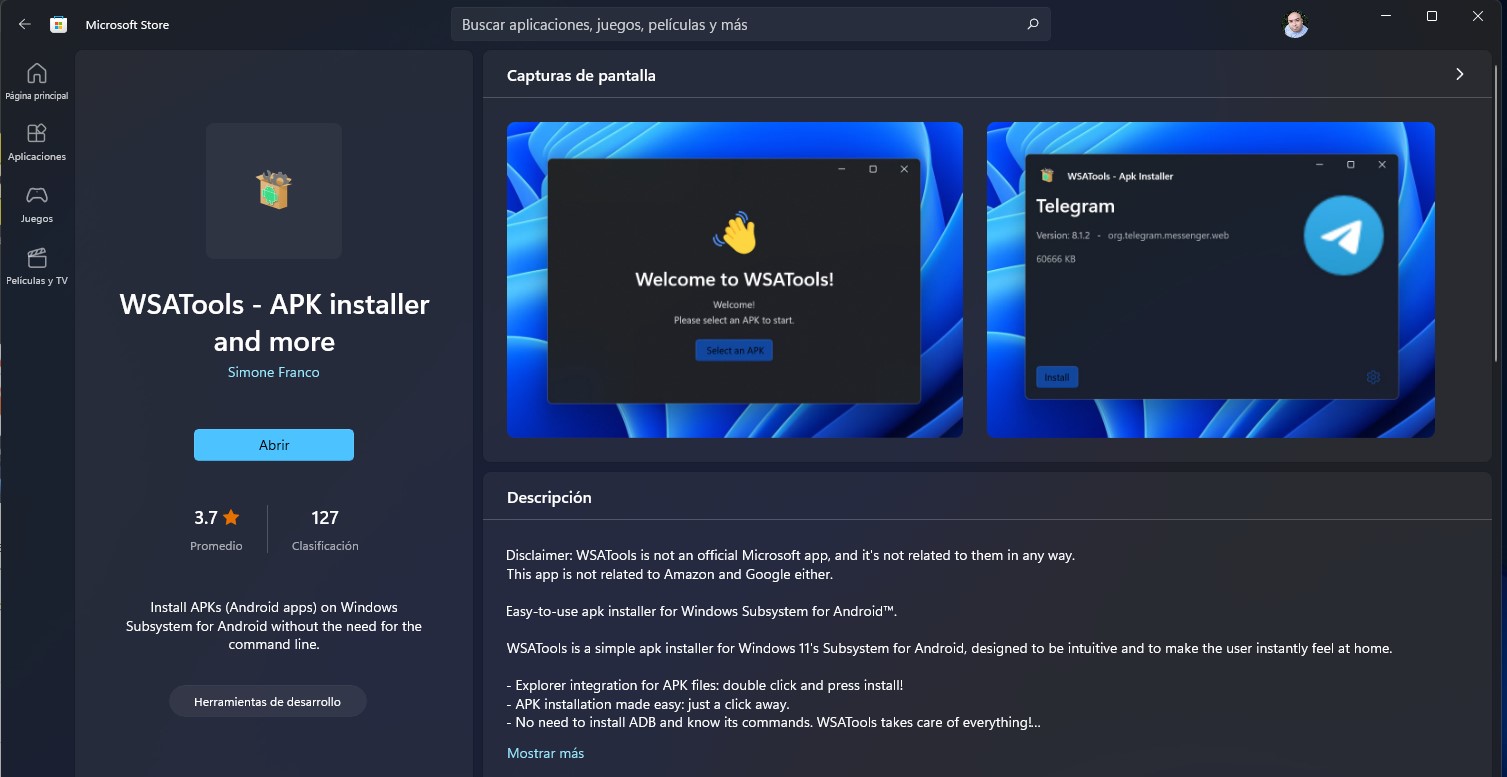1507x777 pixels.
Task: Open the Telegram Apk Installer screenshot
Action: (1210, 280)
